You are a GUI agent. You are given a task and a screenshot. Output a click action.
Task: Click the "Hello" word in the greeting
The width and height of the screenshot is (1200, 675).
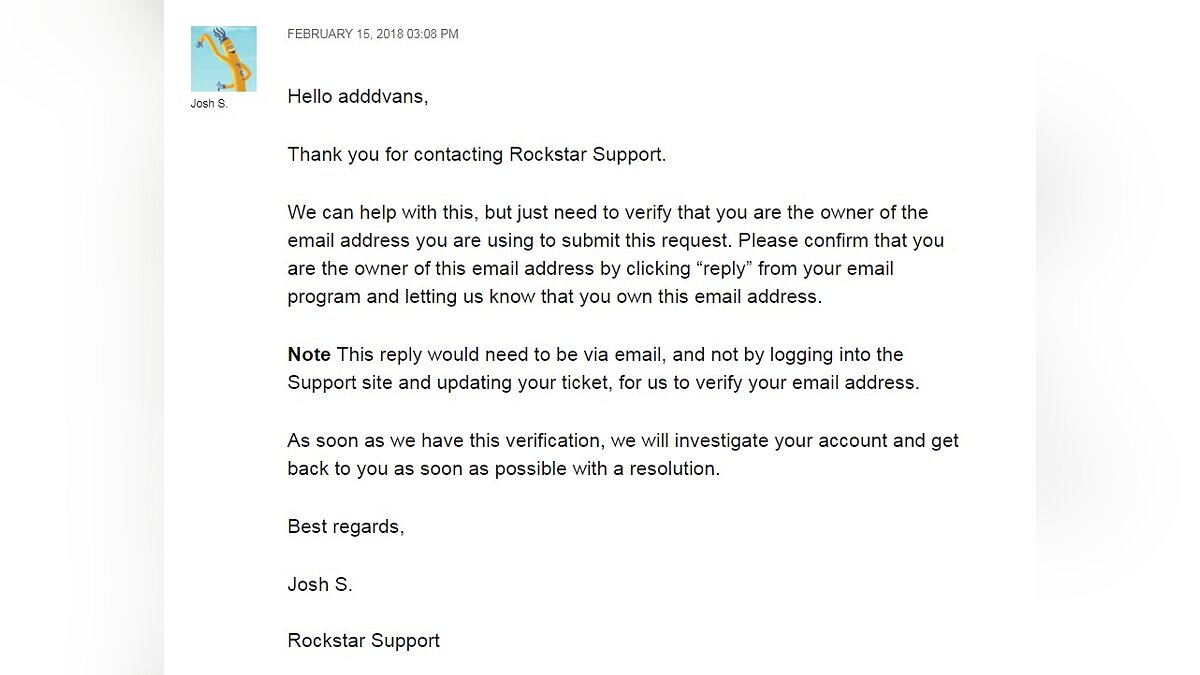point(310,97)
